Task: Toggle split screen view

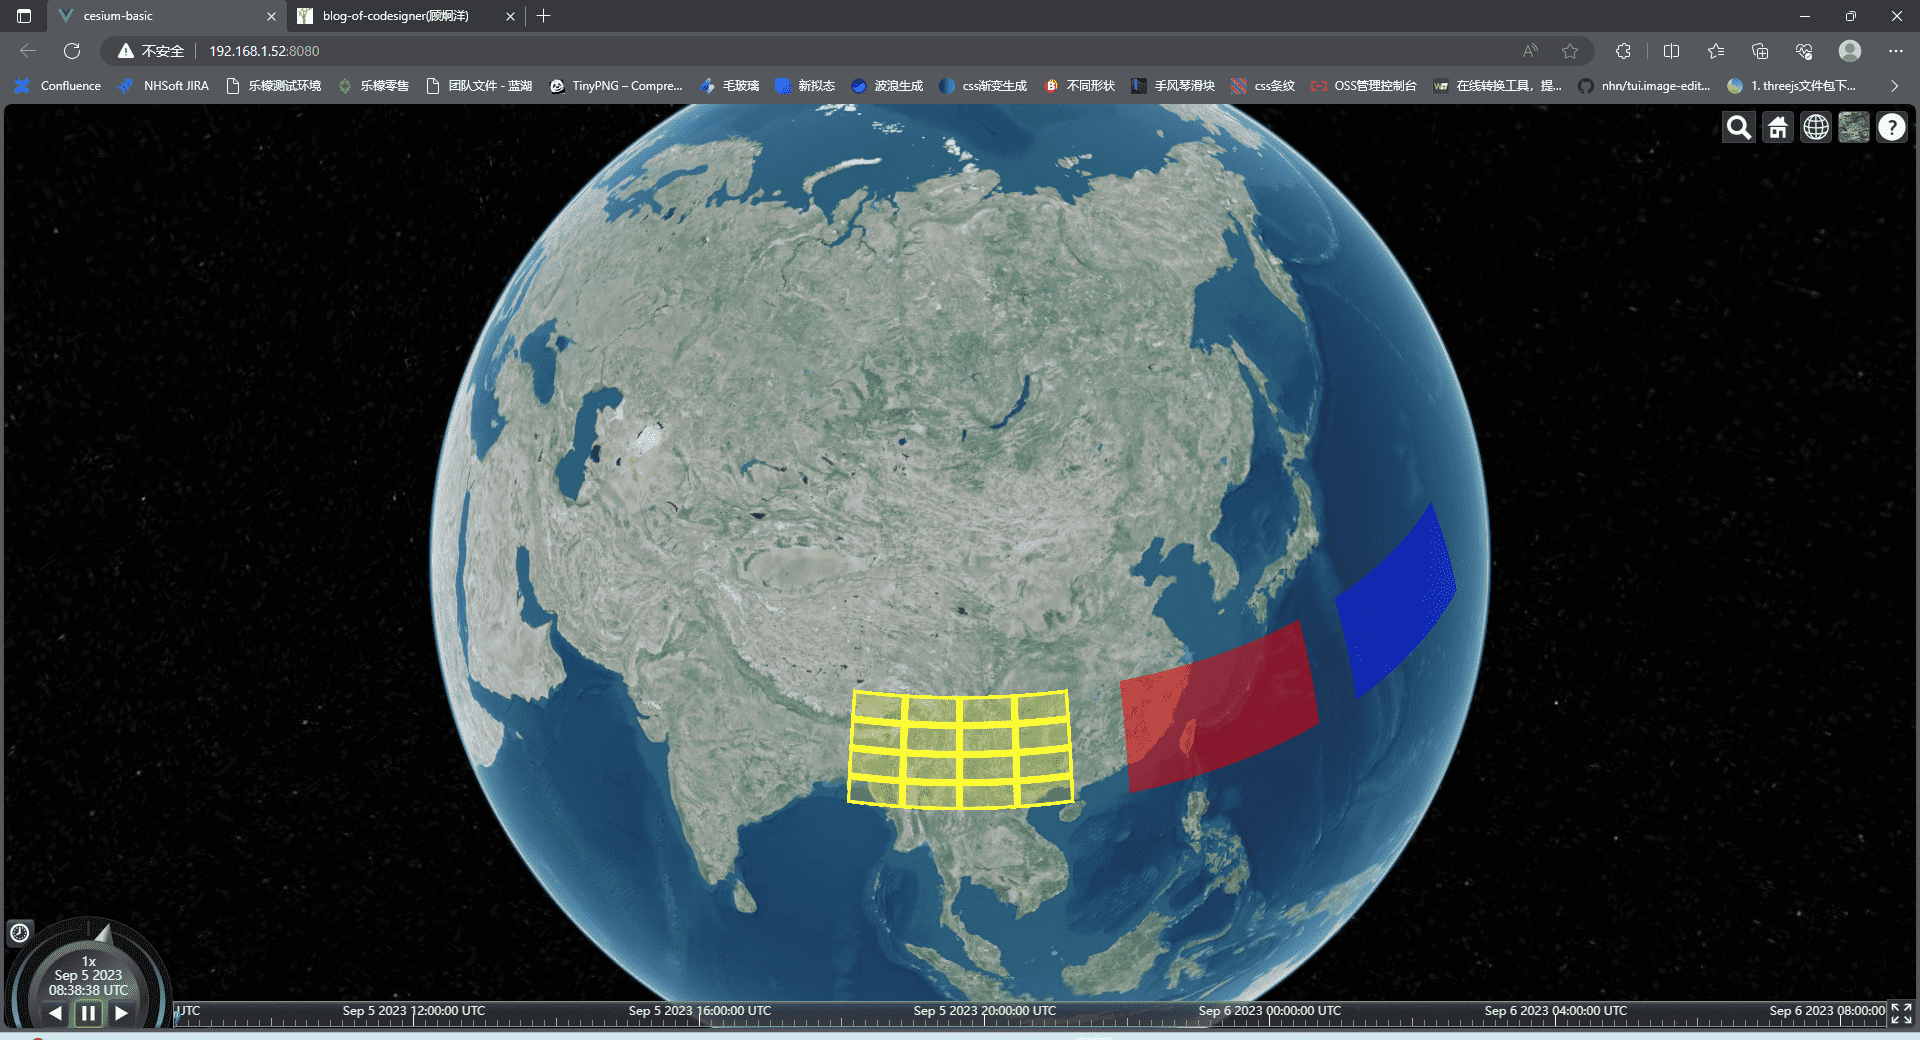Action: coord(1671,51)
